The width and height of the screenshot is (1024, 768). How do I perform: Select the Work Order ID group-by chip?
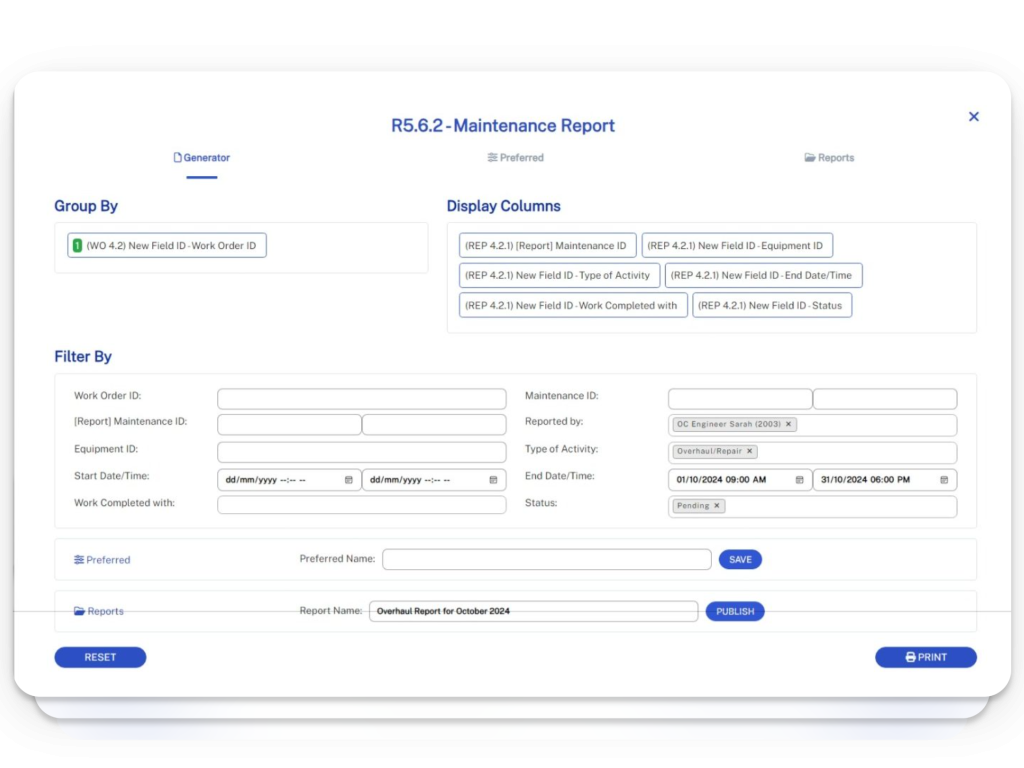(167, 246)
